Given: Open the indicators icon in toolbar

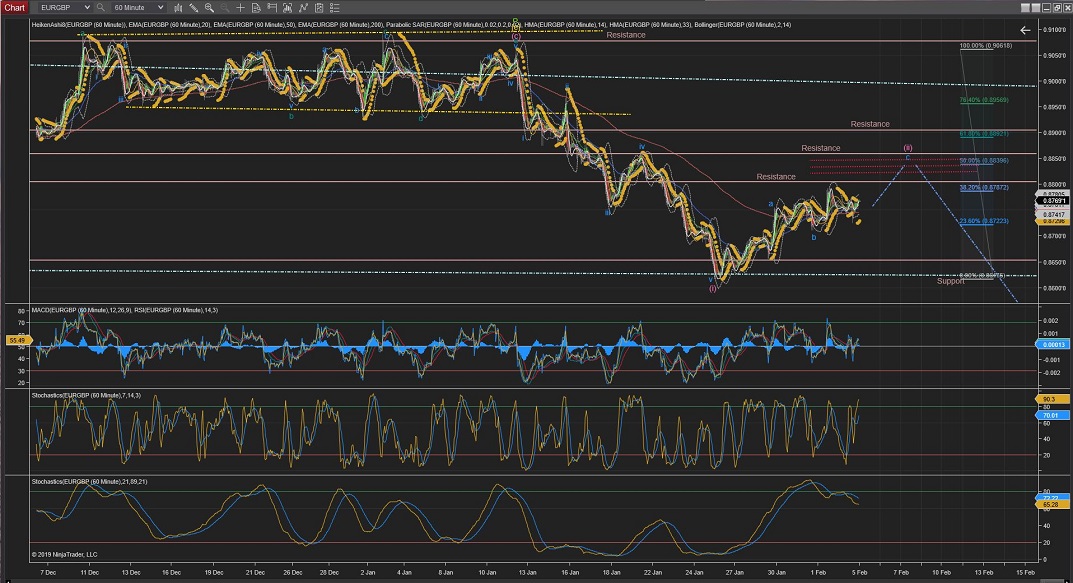Looking at the screenshot, I should point(287,8).
